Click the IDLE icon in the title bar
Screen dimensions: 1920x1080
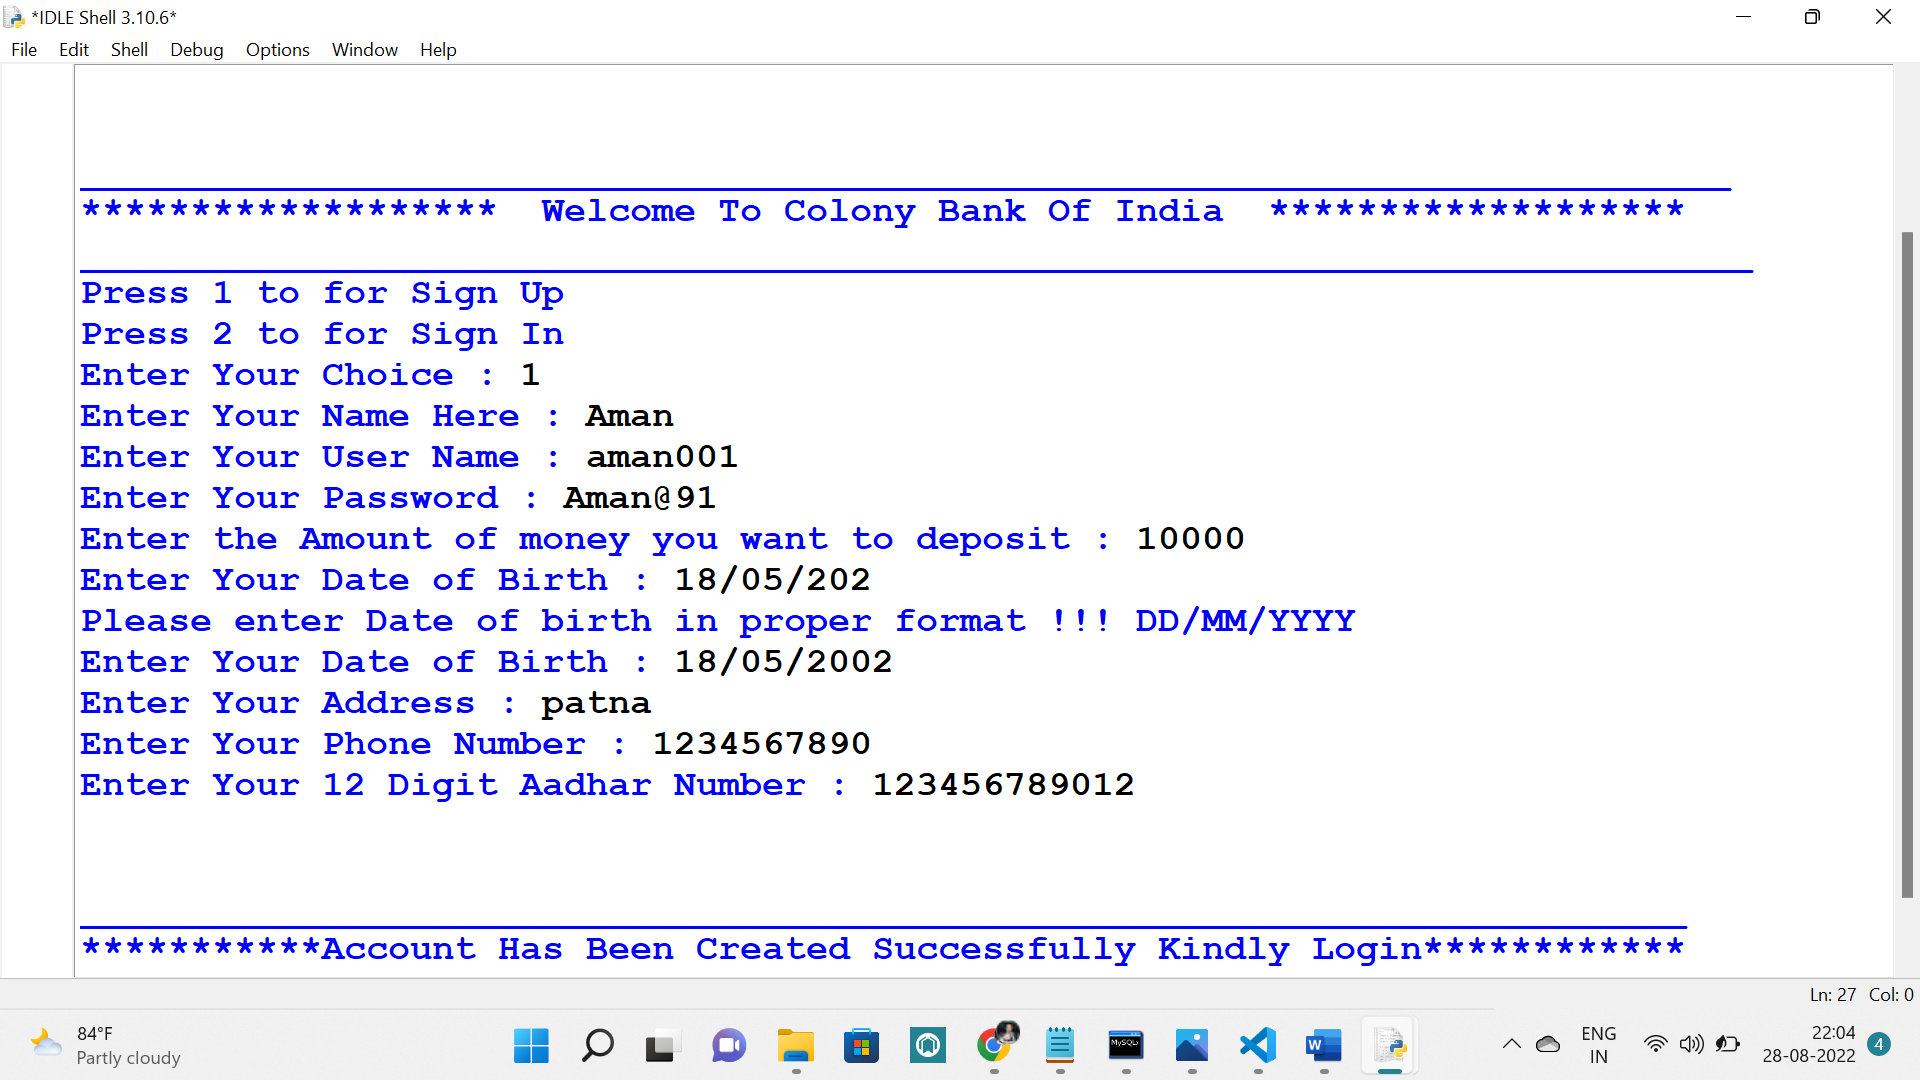coord(14,16)
